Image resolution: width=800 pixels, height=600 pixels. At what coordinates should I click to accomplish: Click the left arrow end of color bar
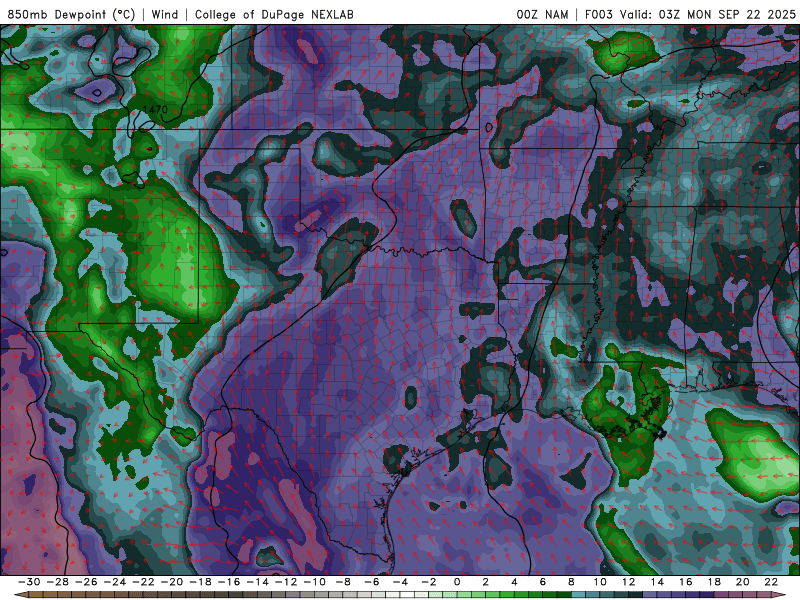tap(21, 594)
